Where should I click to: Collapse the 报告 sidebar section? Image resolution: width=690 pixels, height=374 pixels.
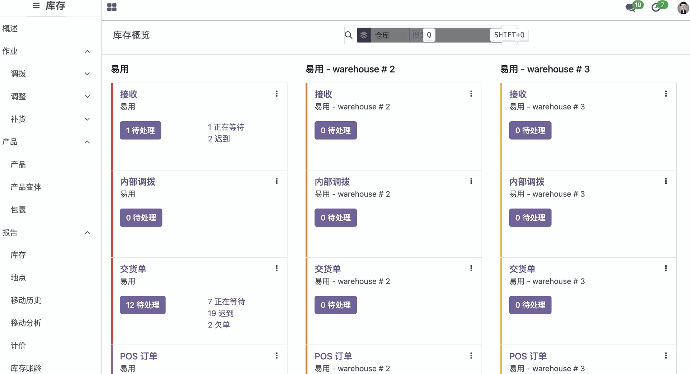(x=88, y=233)
